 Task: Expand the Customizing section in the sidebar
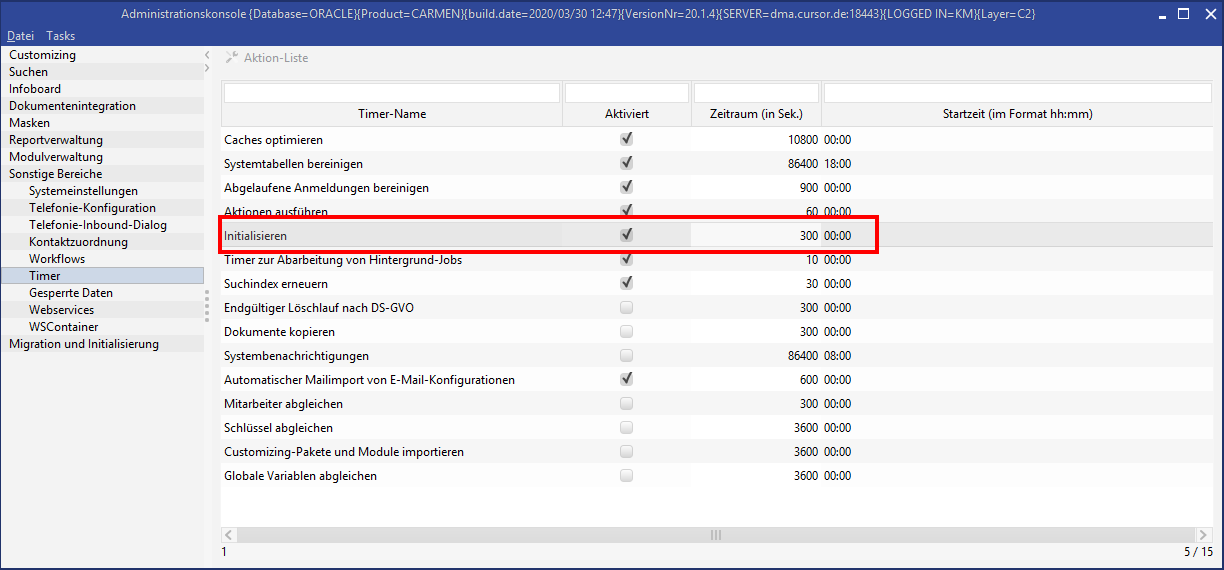point(42,55)
